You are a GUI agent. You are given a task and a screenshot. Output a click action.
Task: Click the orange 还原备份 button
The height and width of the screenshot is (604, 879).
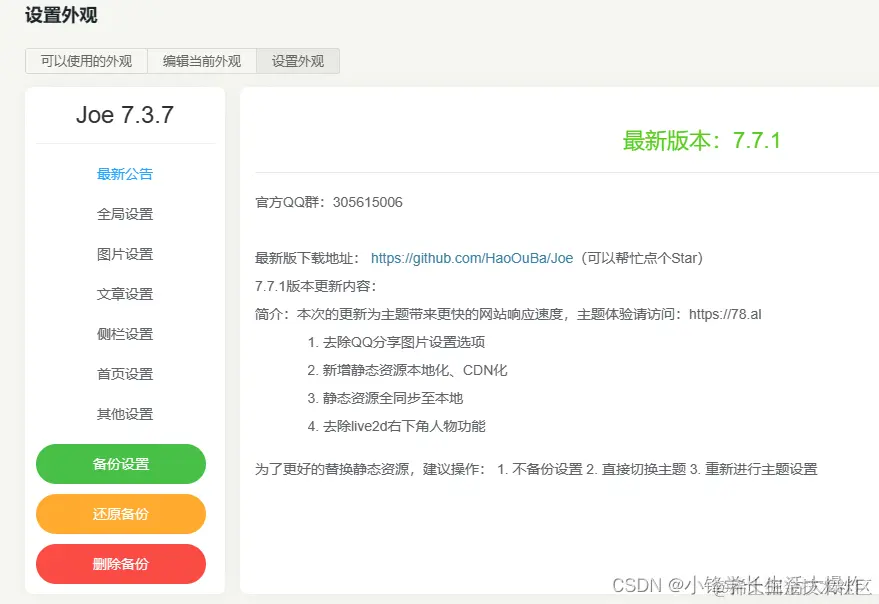point(120,513)
